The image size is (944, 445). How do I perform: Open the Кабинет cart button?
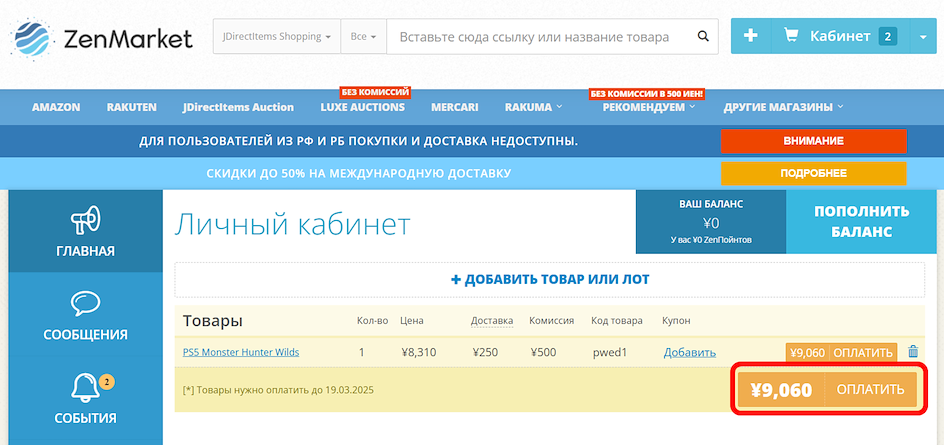[840, 36]
